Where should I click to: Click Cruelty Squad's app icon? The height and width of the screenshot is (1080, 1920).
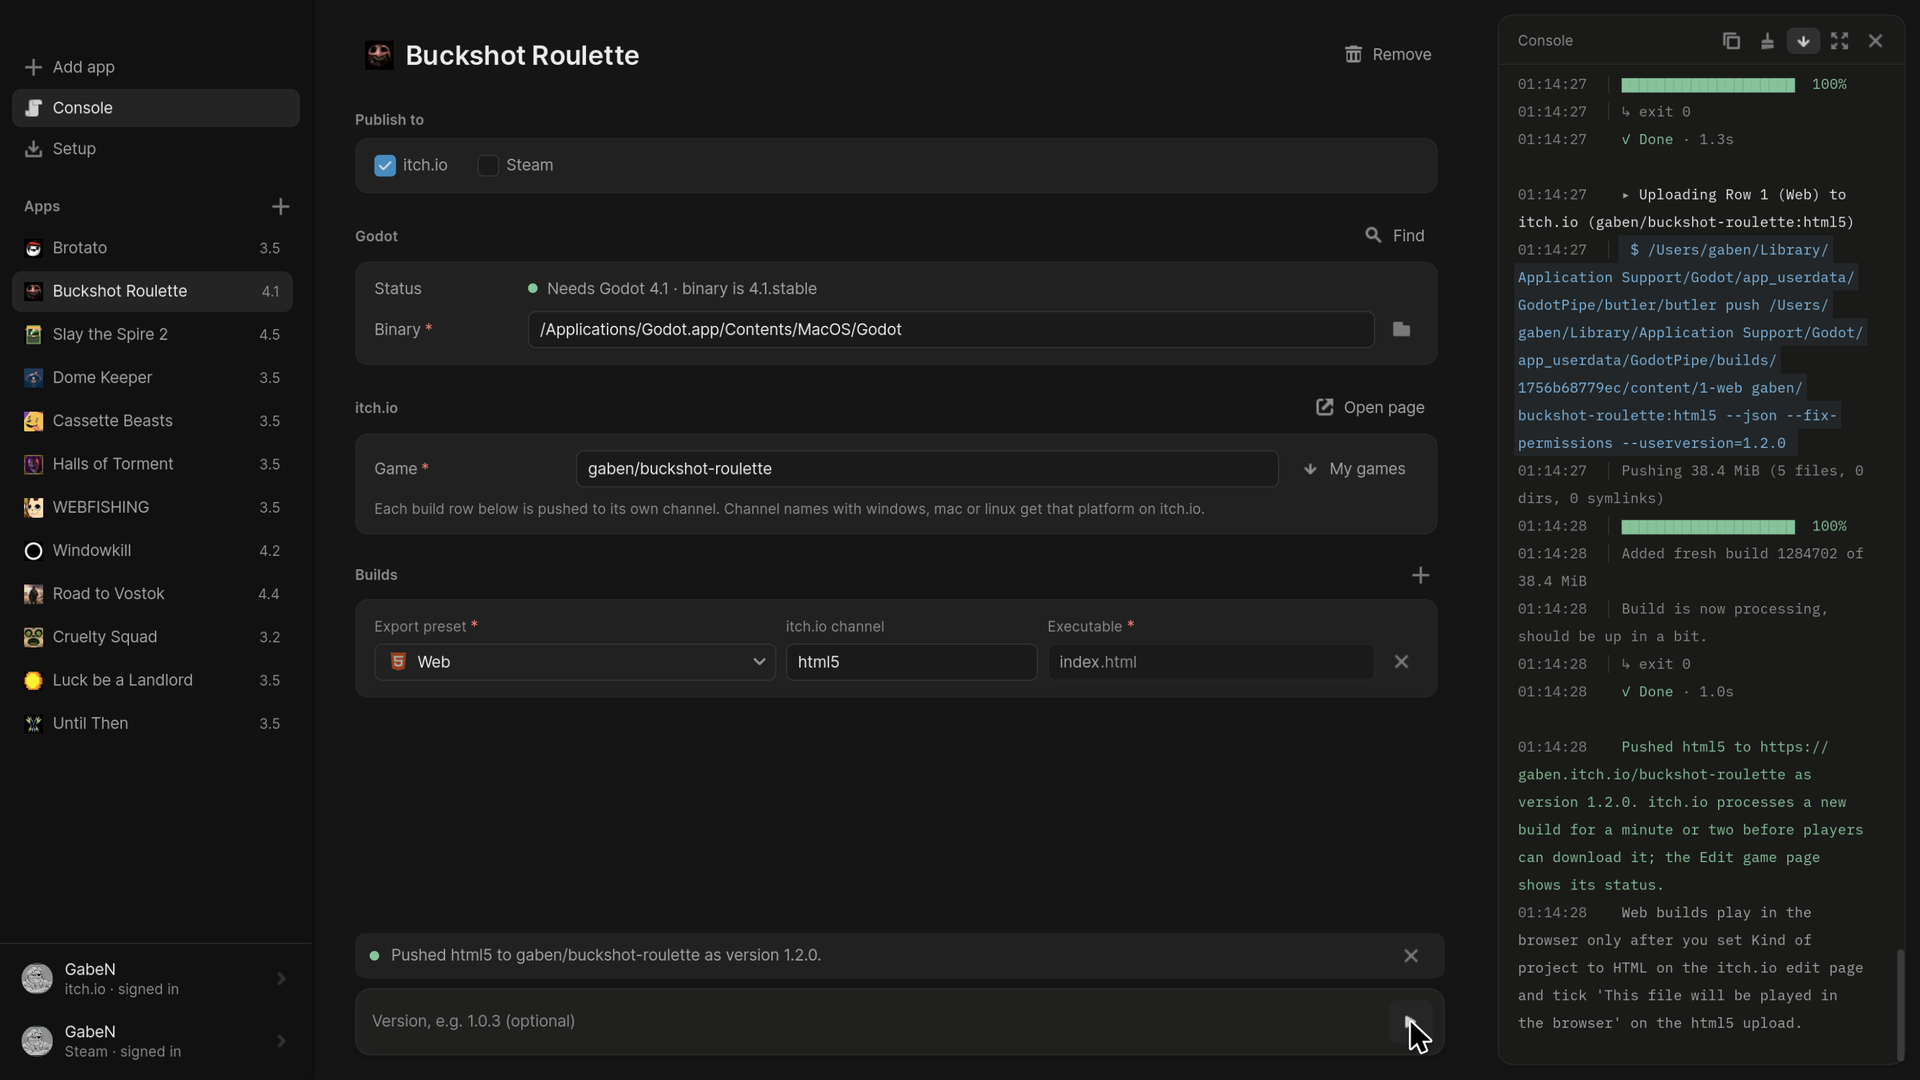pos(33,637)
